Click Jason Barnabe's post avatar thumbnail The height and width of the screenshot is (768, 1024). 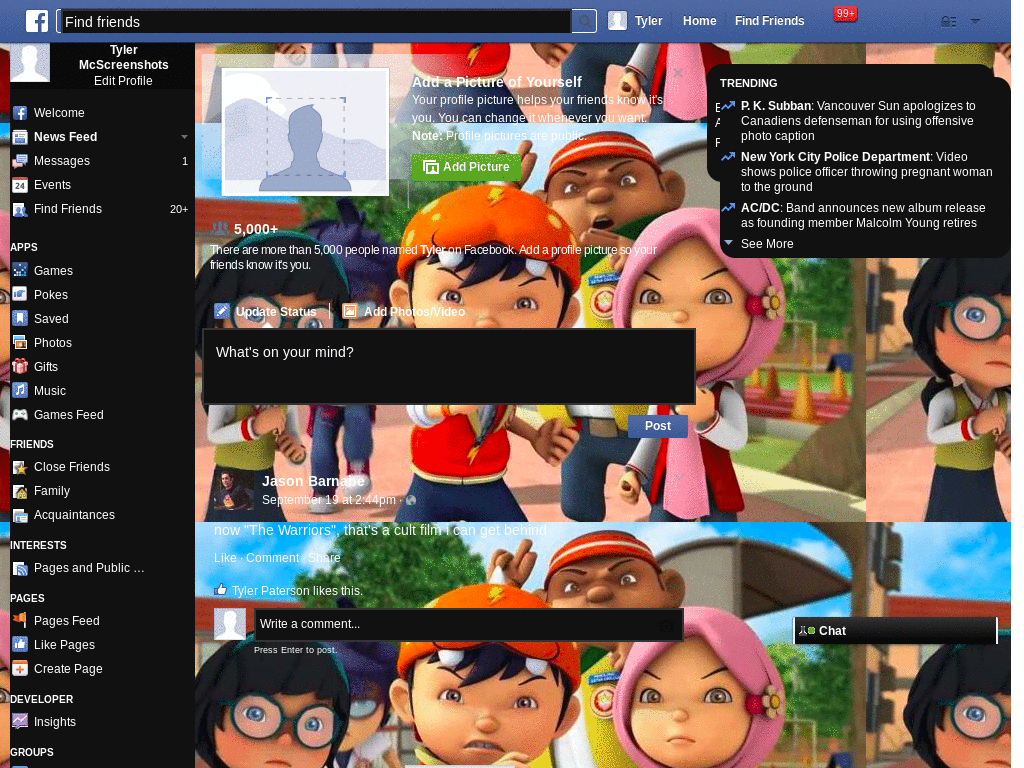pos(233,490)
